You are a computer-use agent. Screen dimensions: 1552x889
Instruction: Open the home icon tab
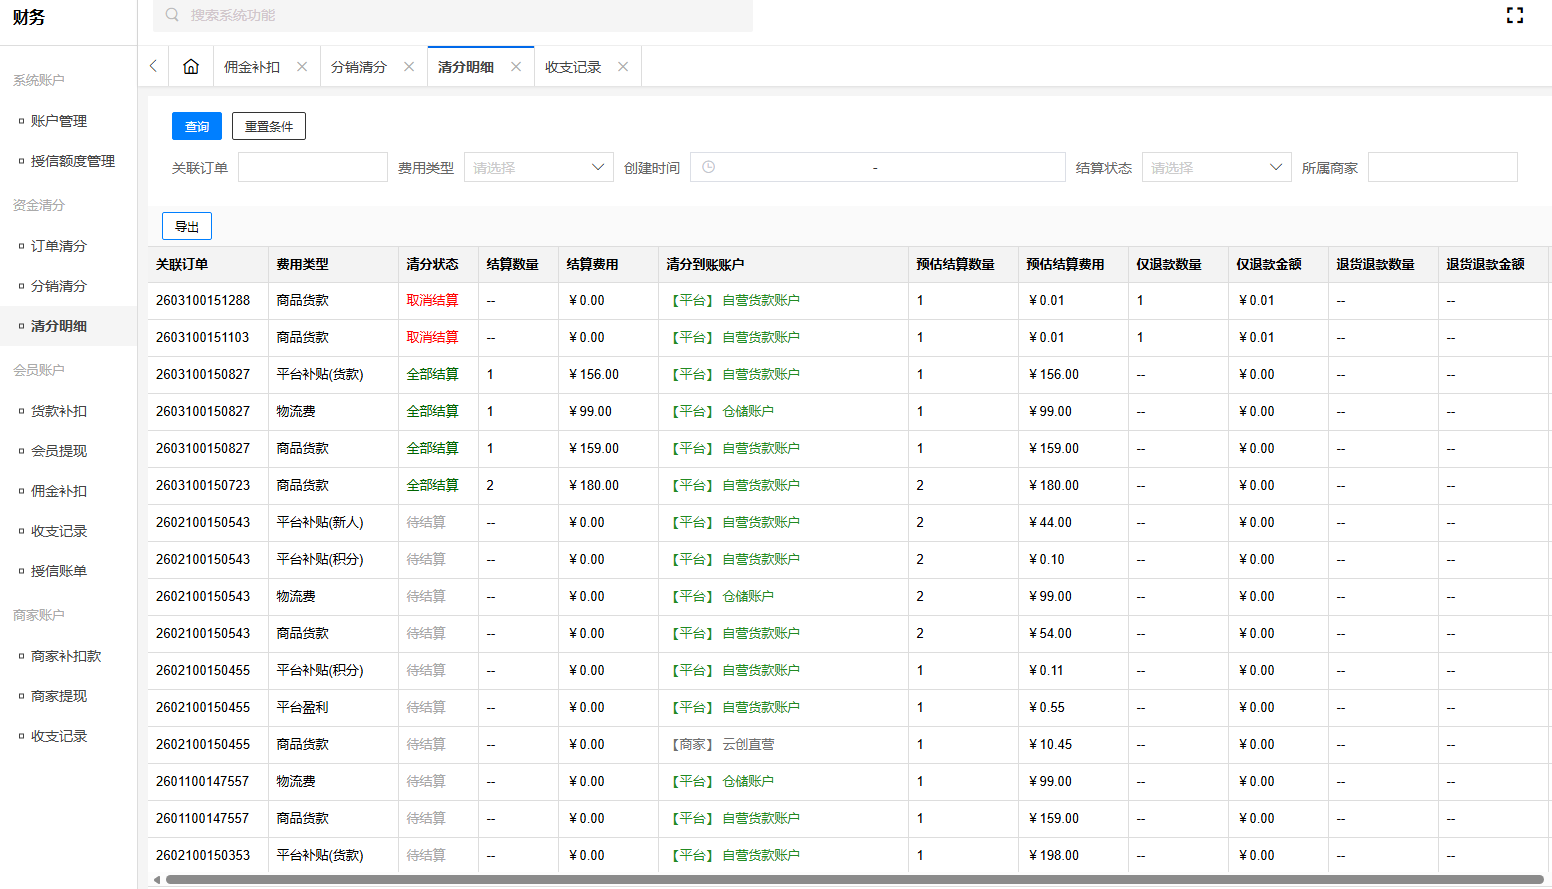(x=191, y=65)
